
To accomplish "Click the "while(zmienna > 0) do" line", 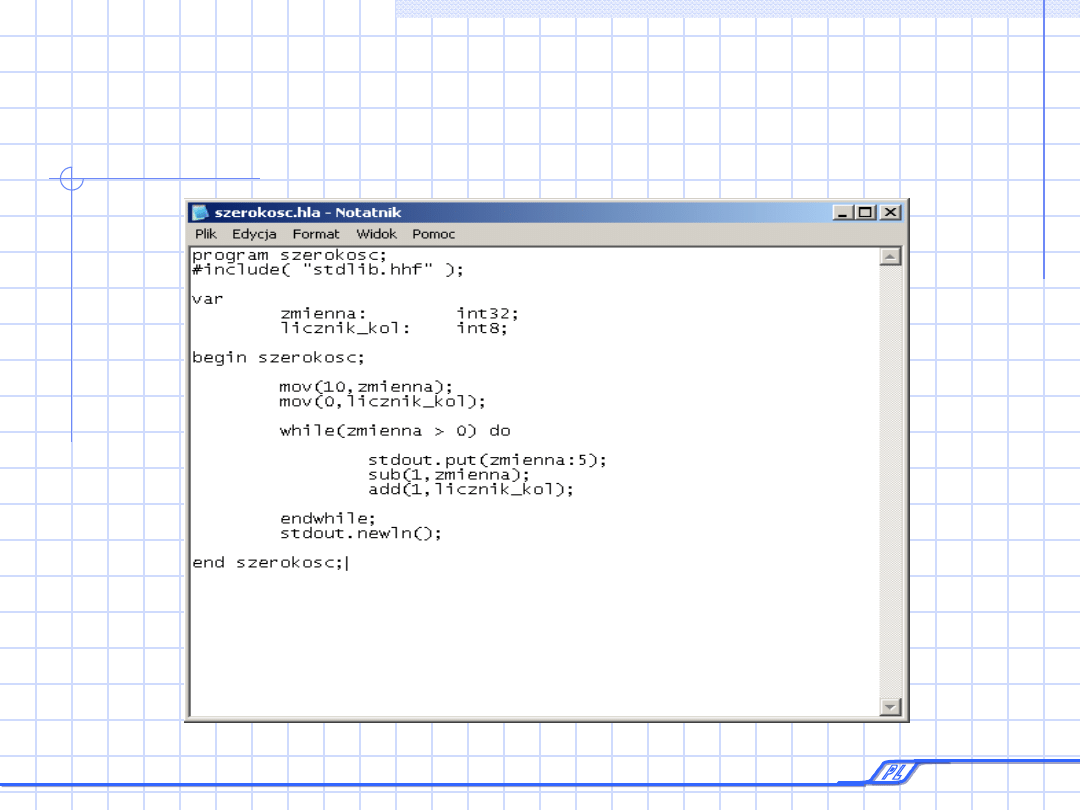I will tap(395, 431).
